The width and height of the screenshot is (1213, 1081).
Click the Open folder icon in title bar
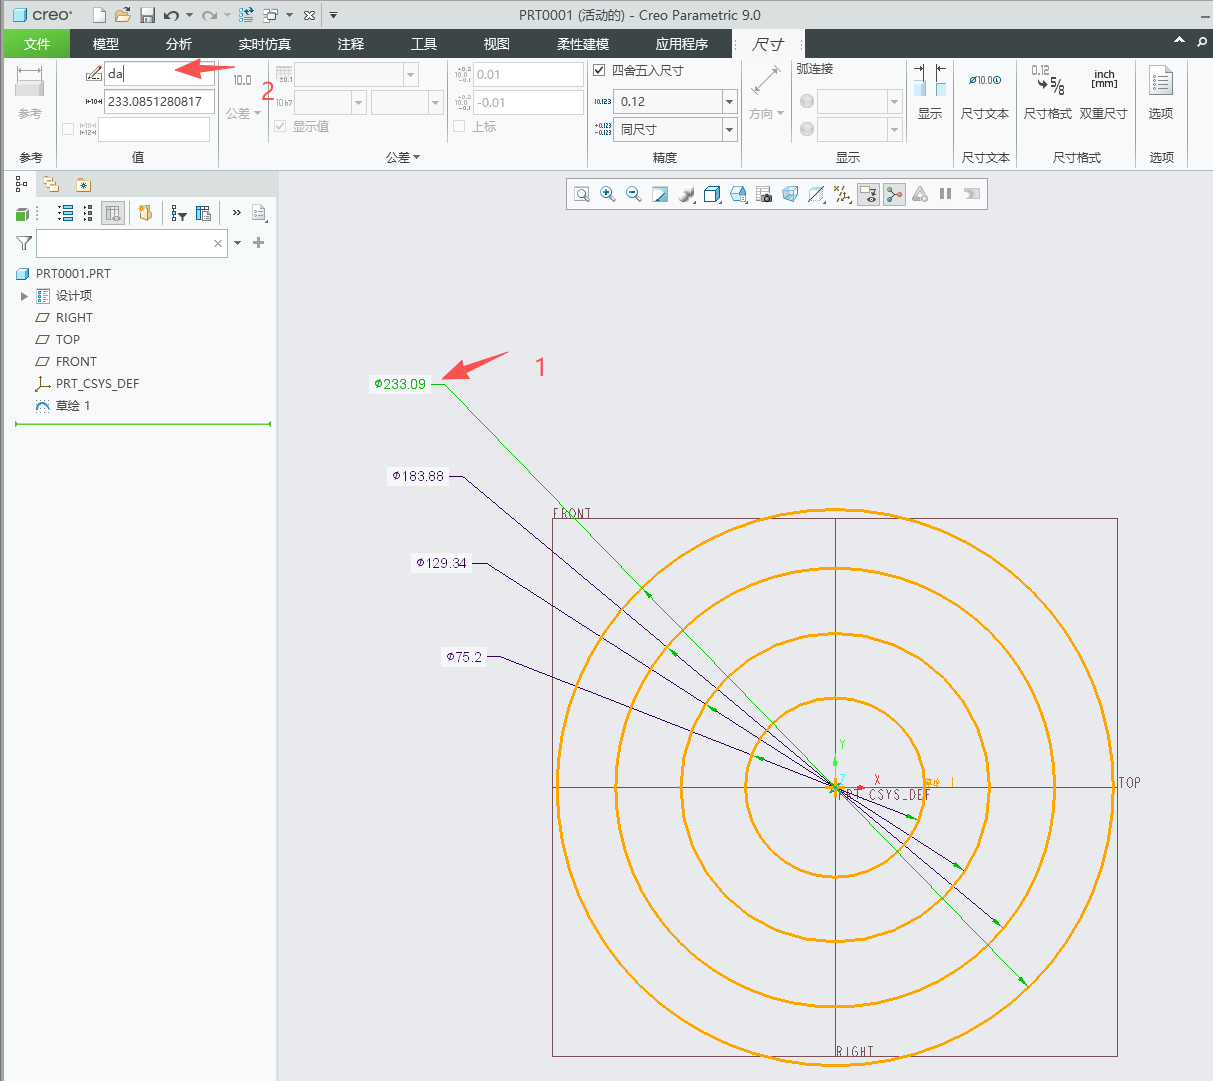click(x=123, y=15)
